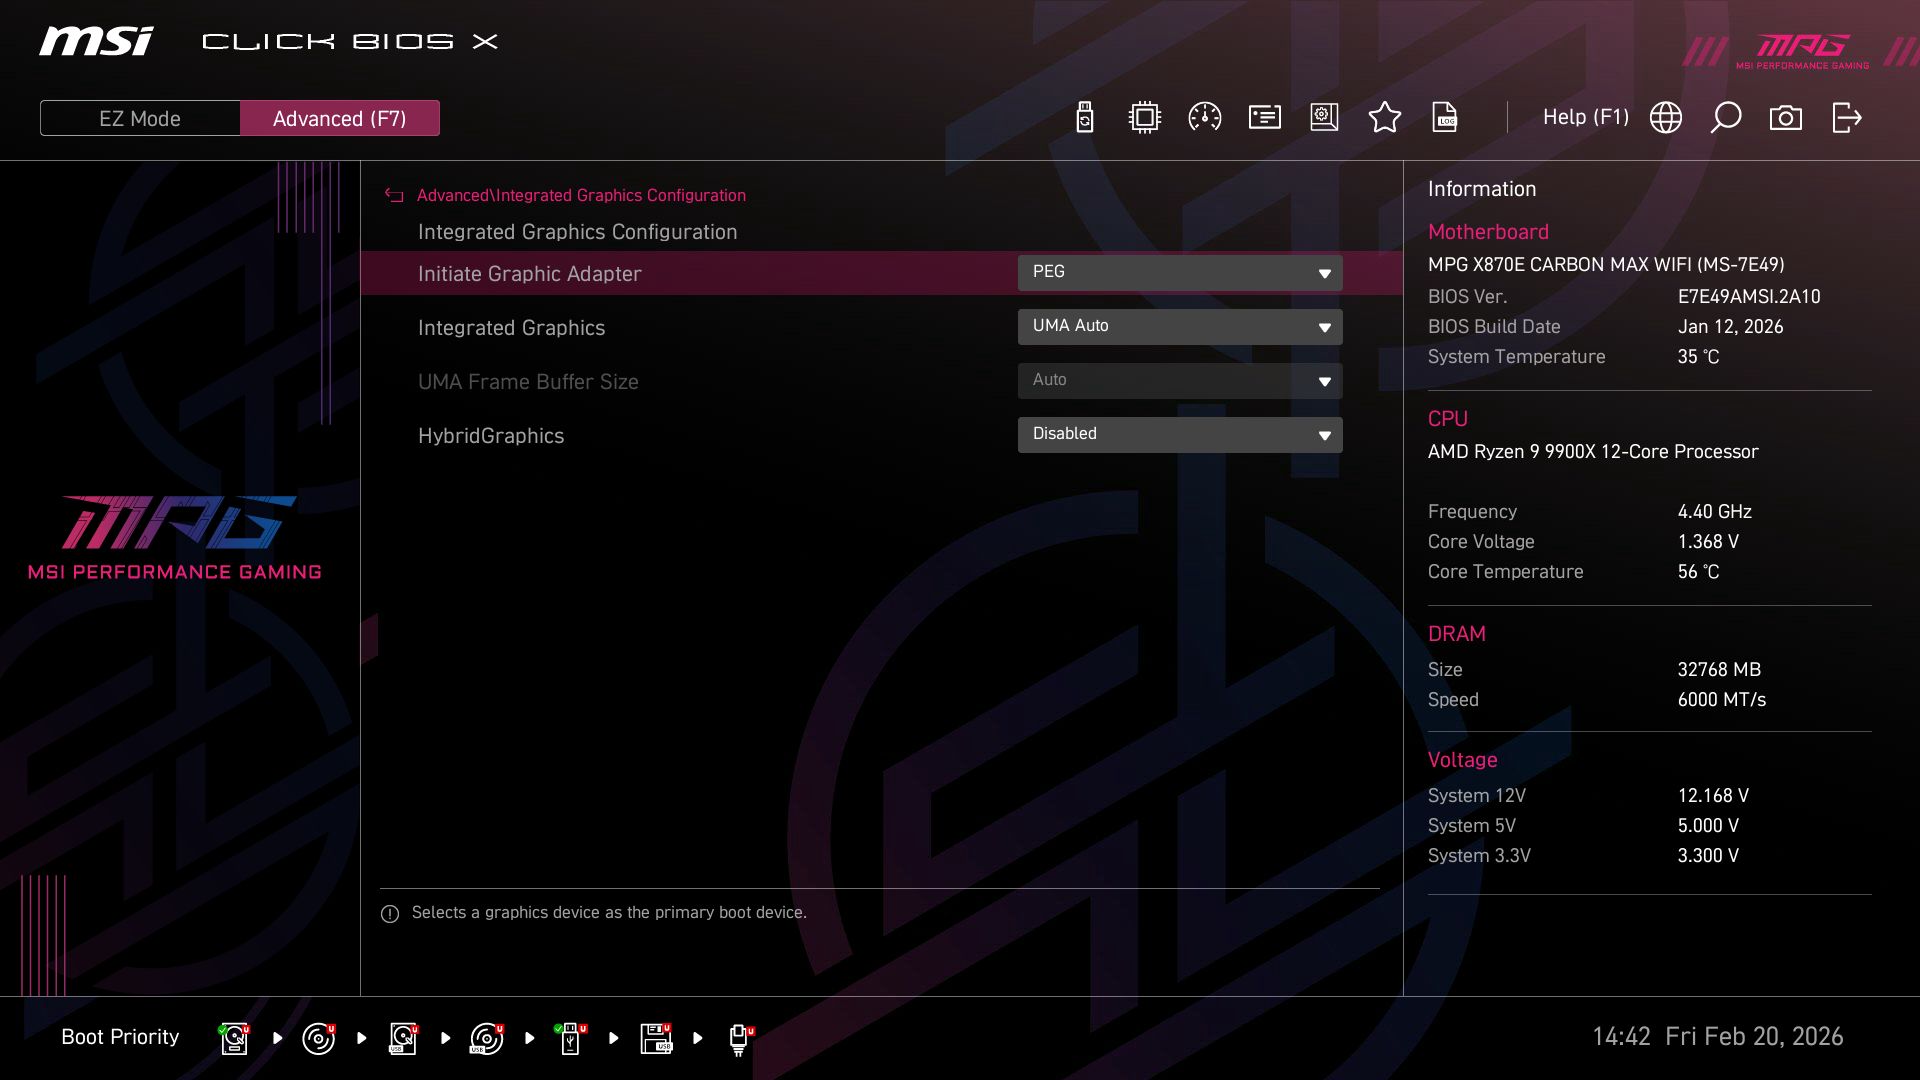
Task: Open the search magnifier tool
Action: [x=1725, y=117]
